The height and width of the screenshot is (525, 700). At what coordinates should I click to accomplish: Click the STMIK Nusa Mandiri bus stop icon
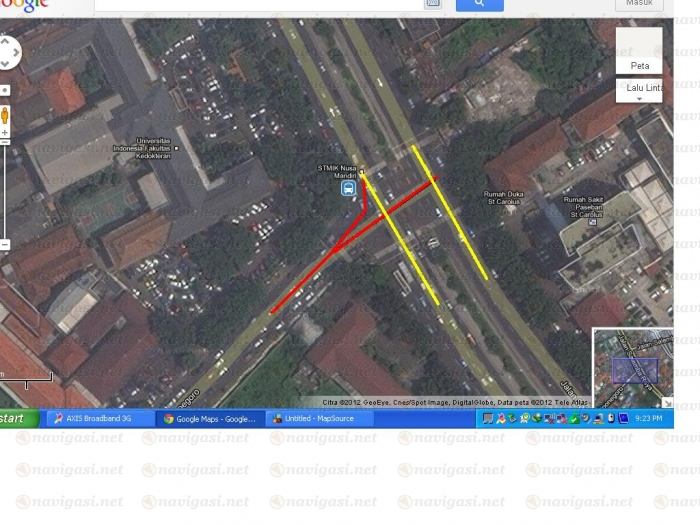click(349, 188)
